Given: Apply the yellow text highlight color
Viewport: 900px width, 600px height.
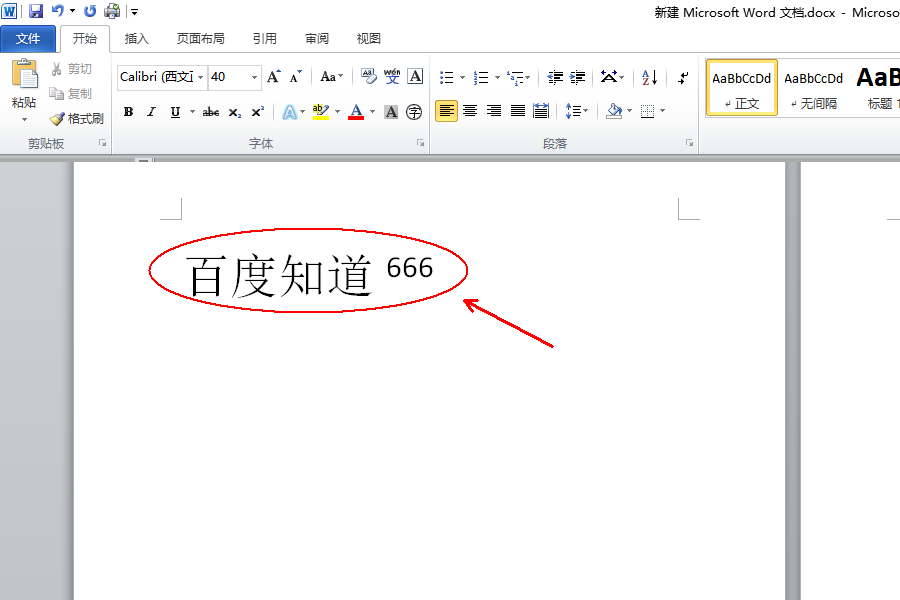Looking at the screenshot, I should [321, 112].
